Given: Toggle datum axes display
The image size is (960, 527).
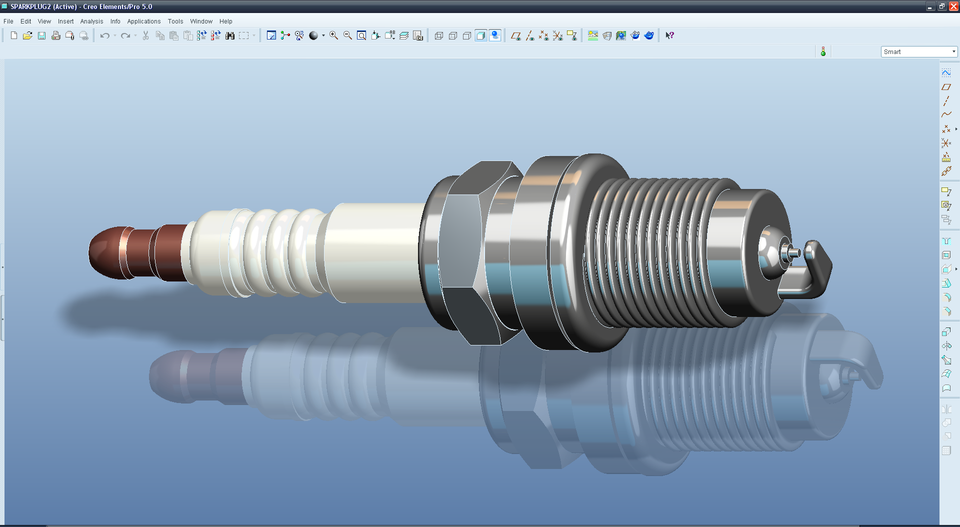Looking at the screenshot, I should pos(530,36).
